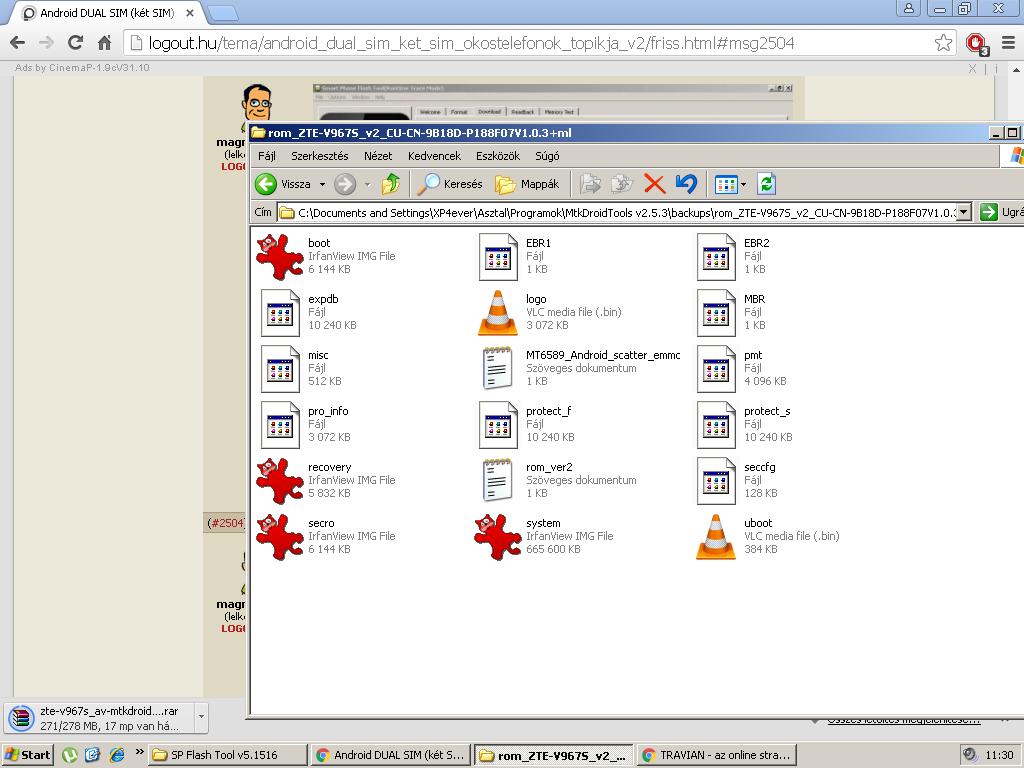Select the expdb file icon
1024x768 pixels.
(x=280, y=313)
